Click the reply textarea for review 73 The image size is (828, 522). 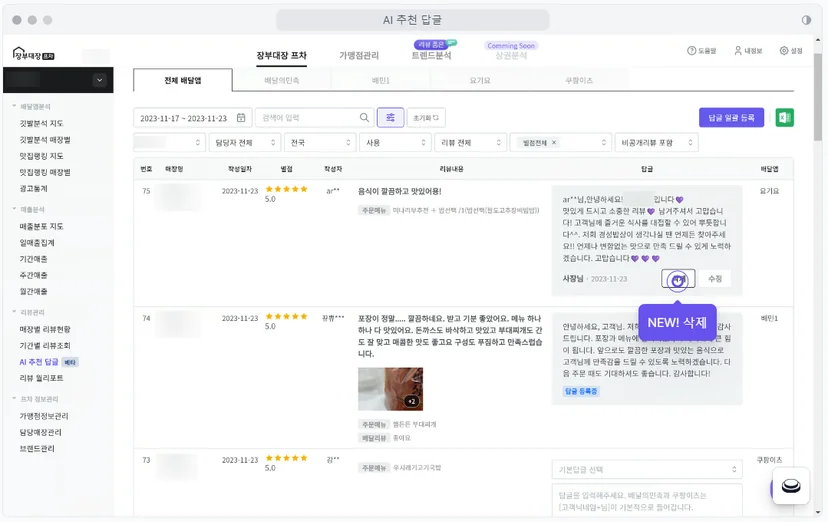[647, 500]
